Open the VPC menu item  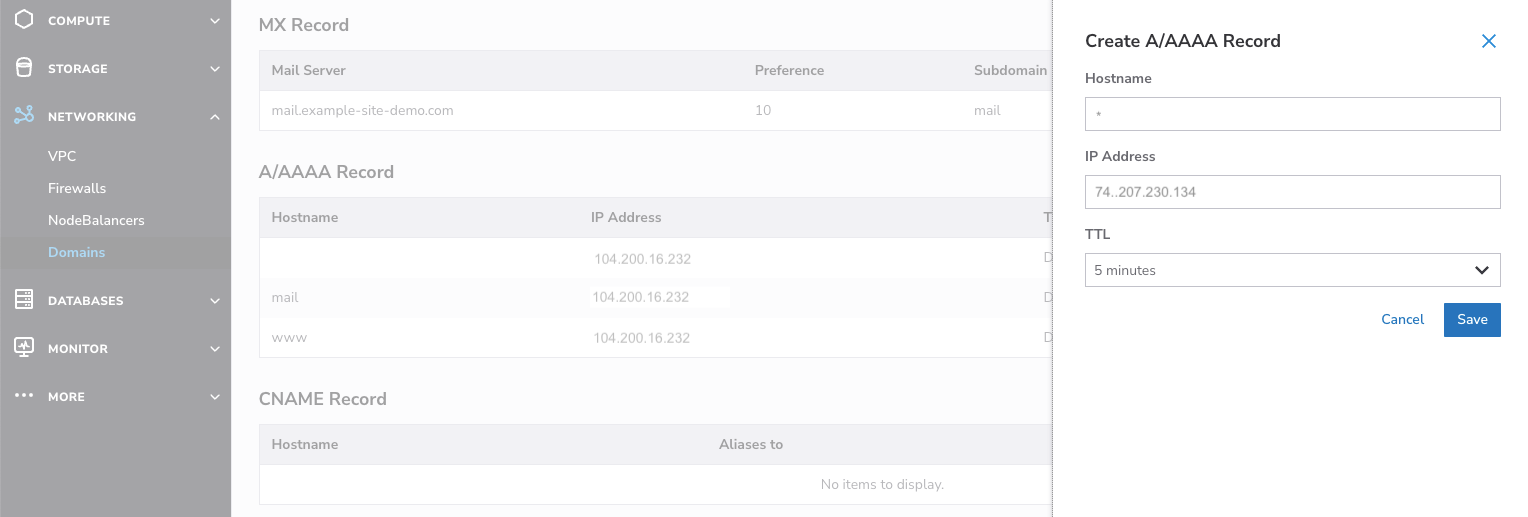pyautogui.click(x=62, y=156)
